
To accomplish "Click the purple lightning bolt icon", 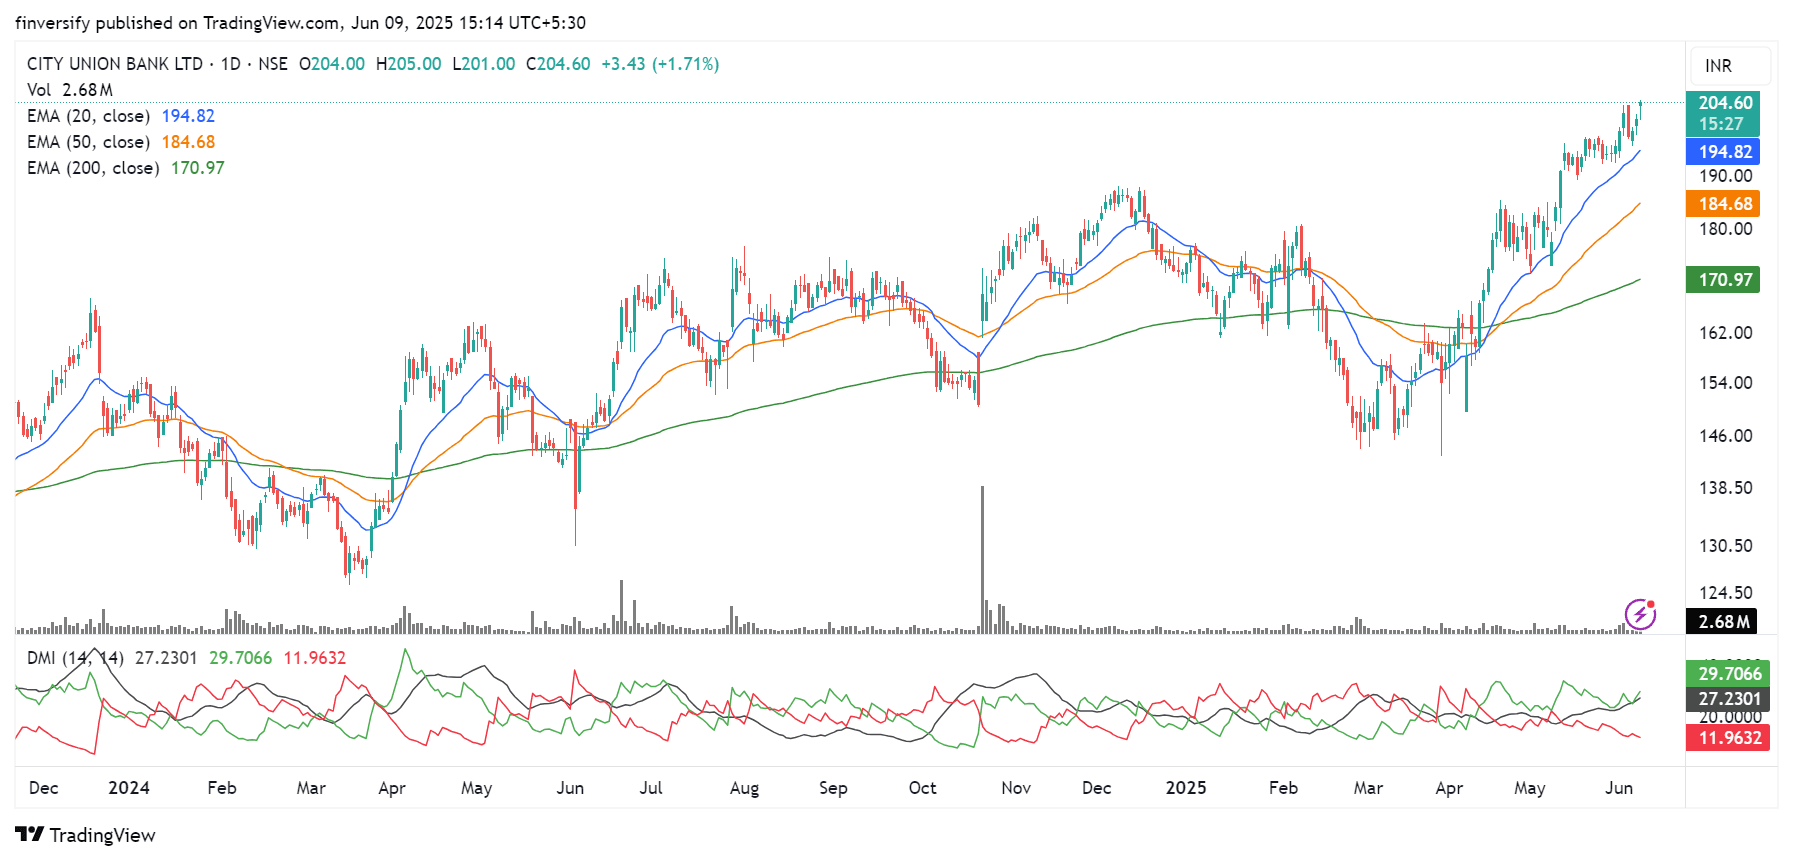I will click(1640, 614).
